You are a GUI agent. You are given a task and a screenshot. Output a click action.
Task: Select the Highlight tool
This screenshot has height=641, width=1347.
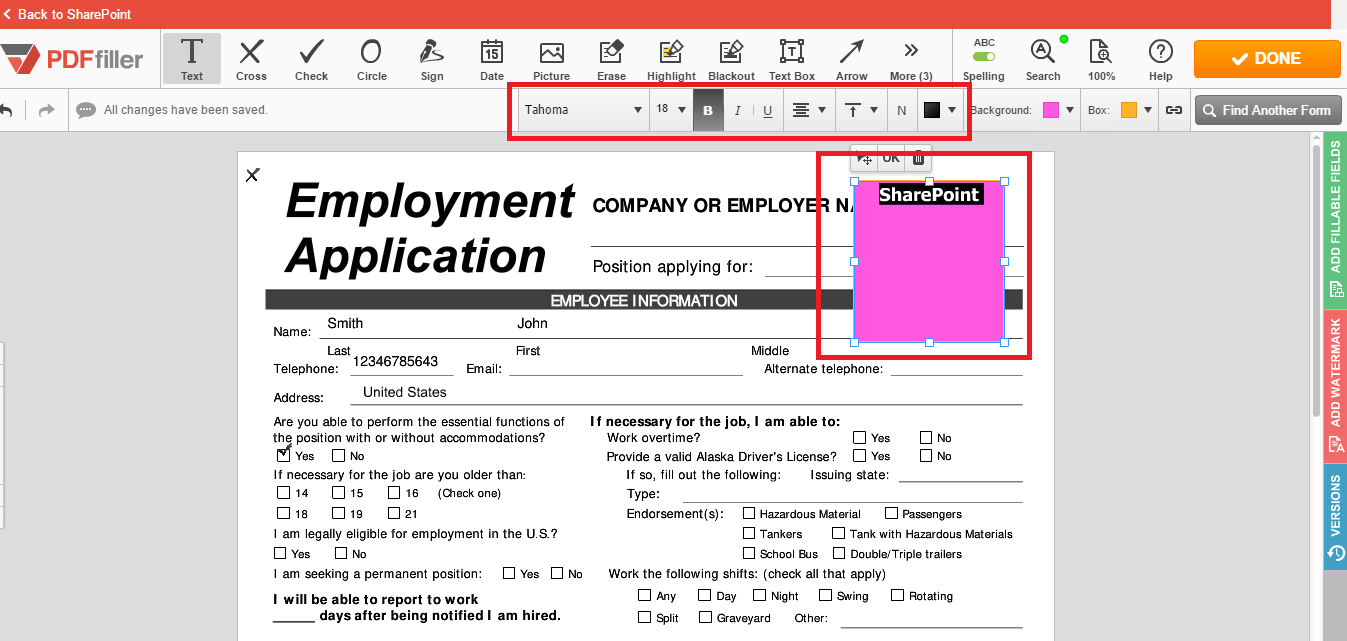click(x=671, y=58)
